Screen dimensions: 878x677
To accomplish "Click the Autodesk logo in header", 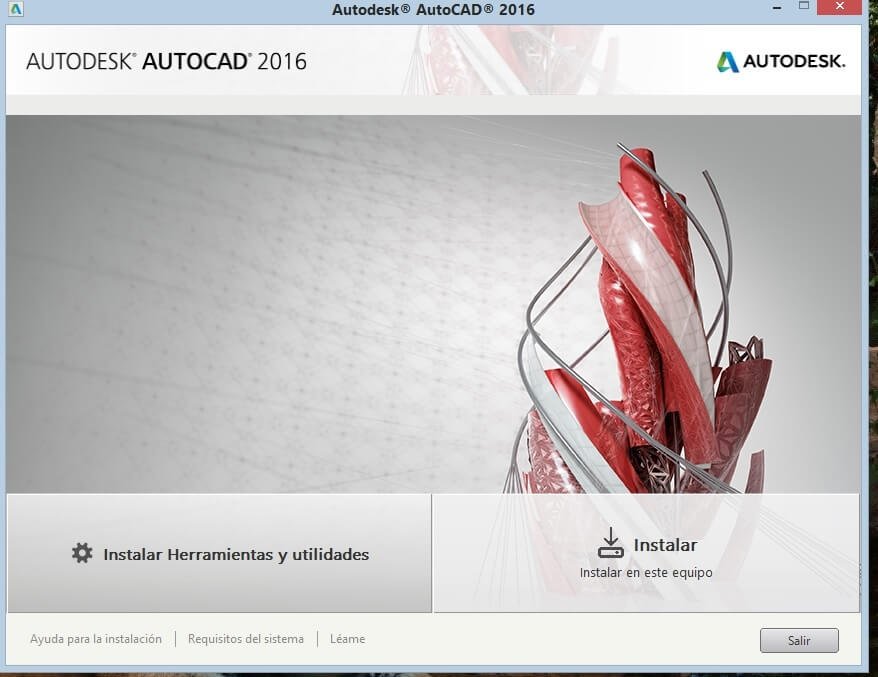I will pos(781,62).
